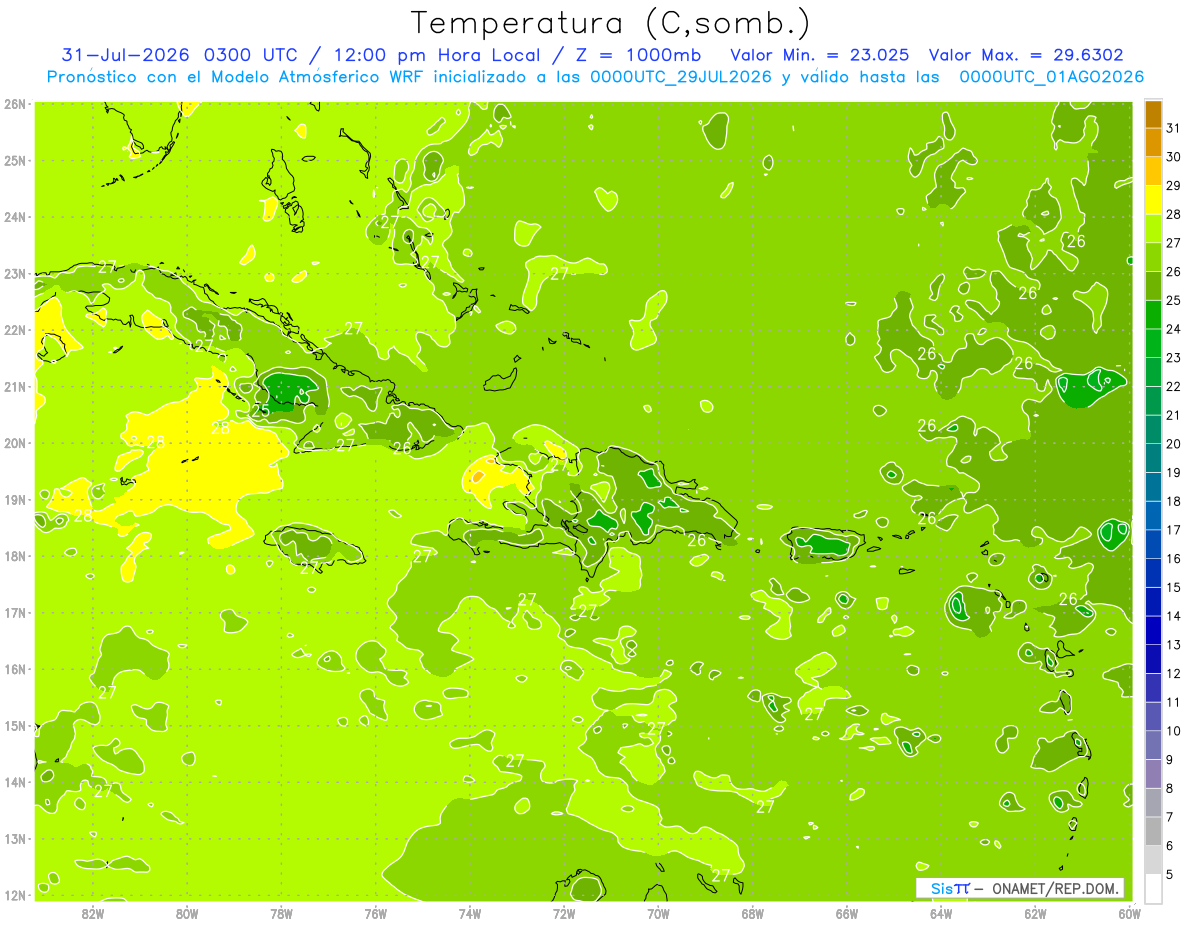Click the '9' label on the color scale
Image resolution: width=1200 pixels, height=927 pixels.
[1169, 759]
